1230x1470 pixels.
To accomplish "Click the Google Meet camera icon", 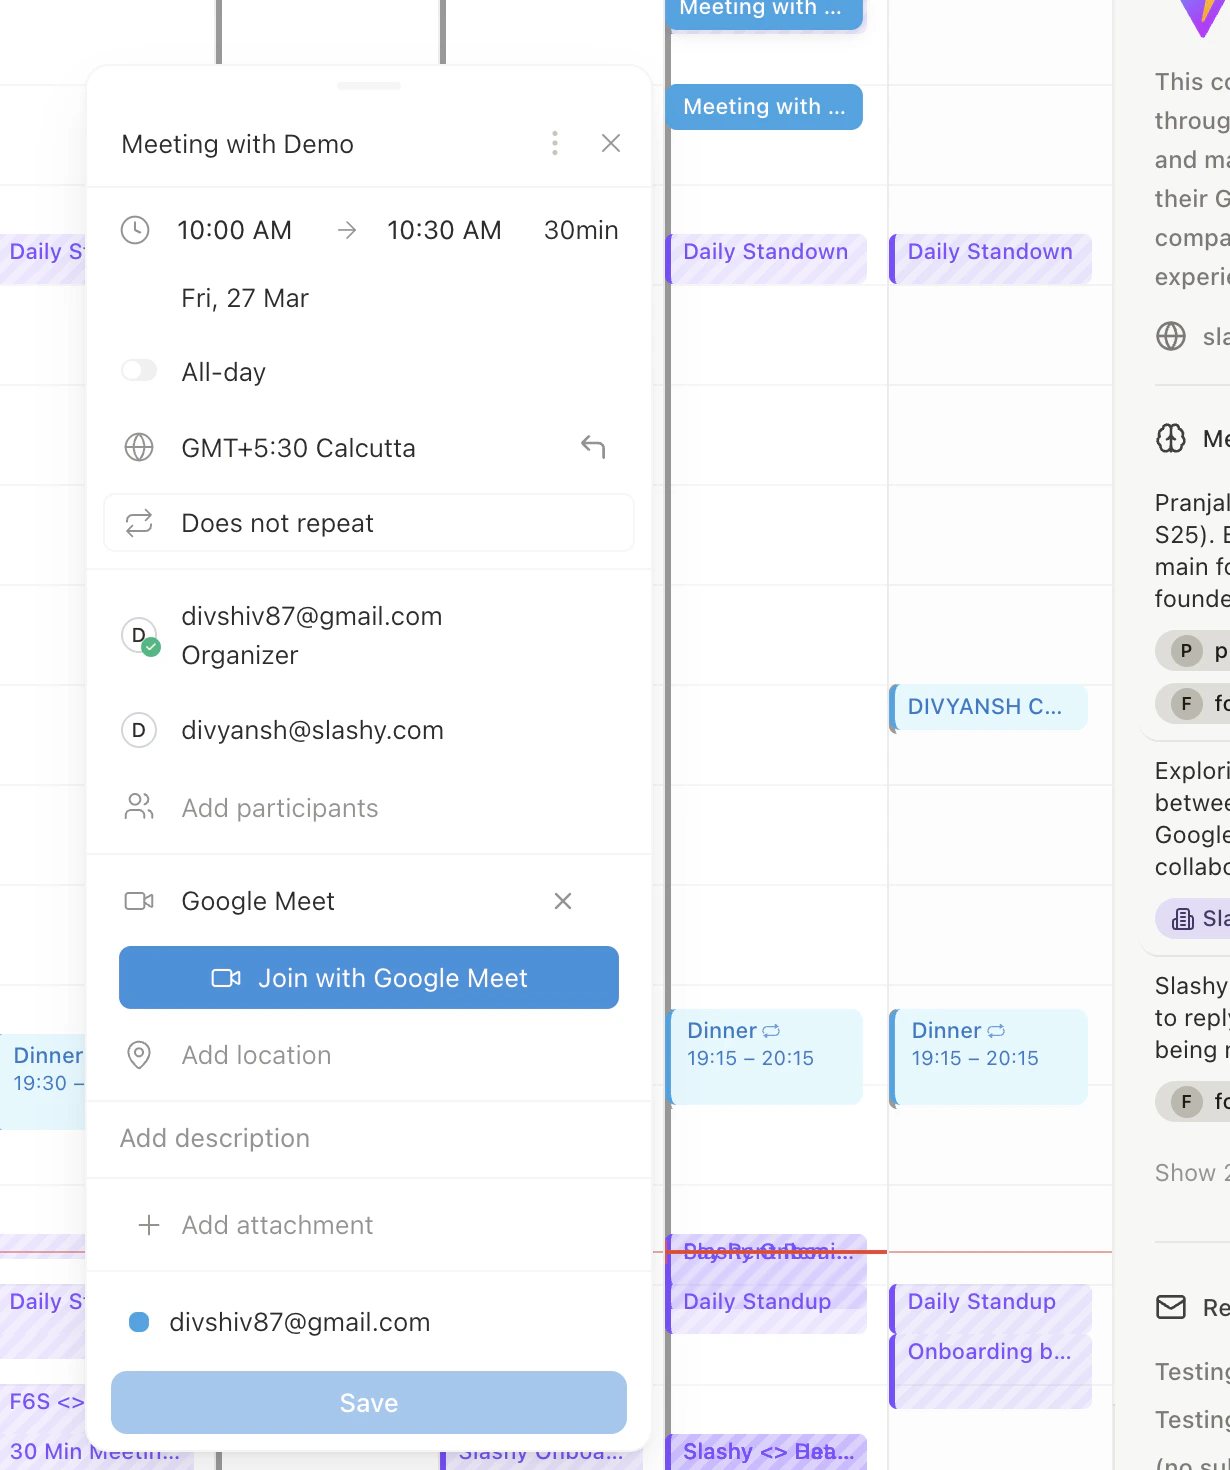I will [x=139, y=900].
